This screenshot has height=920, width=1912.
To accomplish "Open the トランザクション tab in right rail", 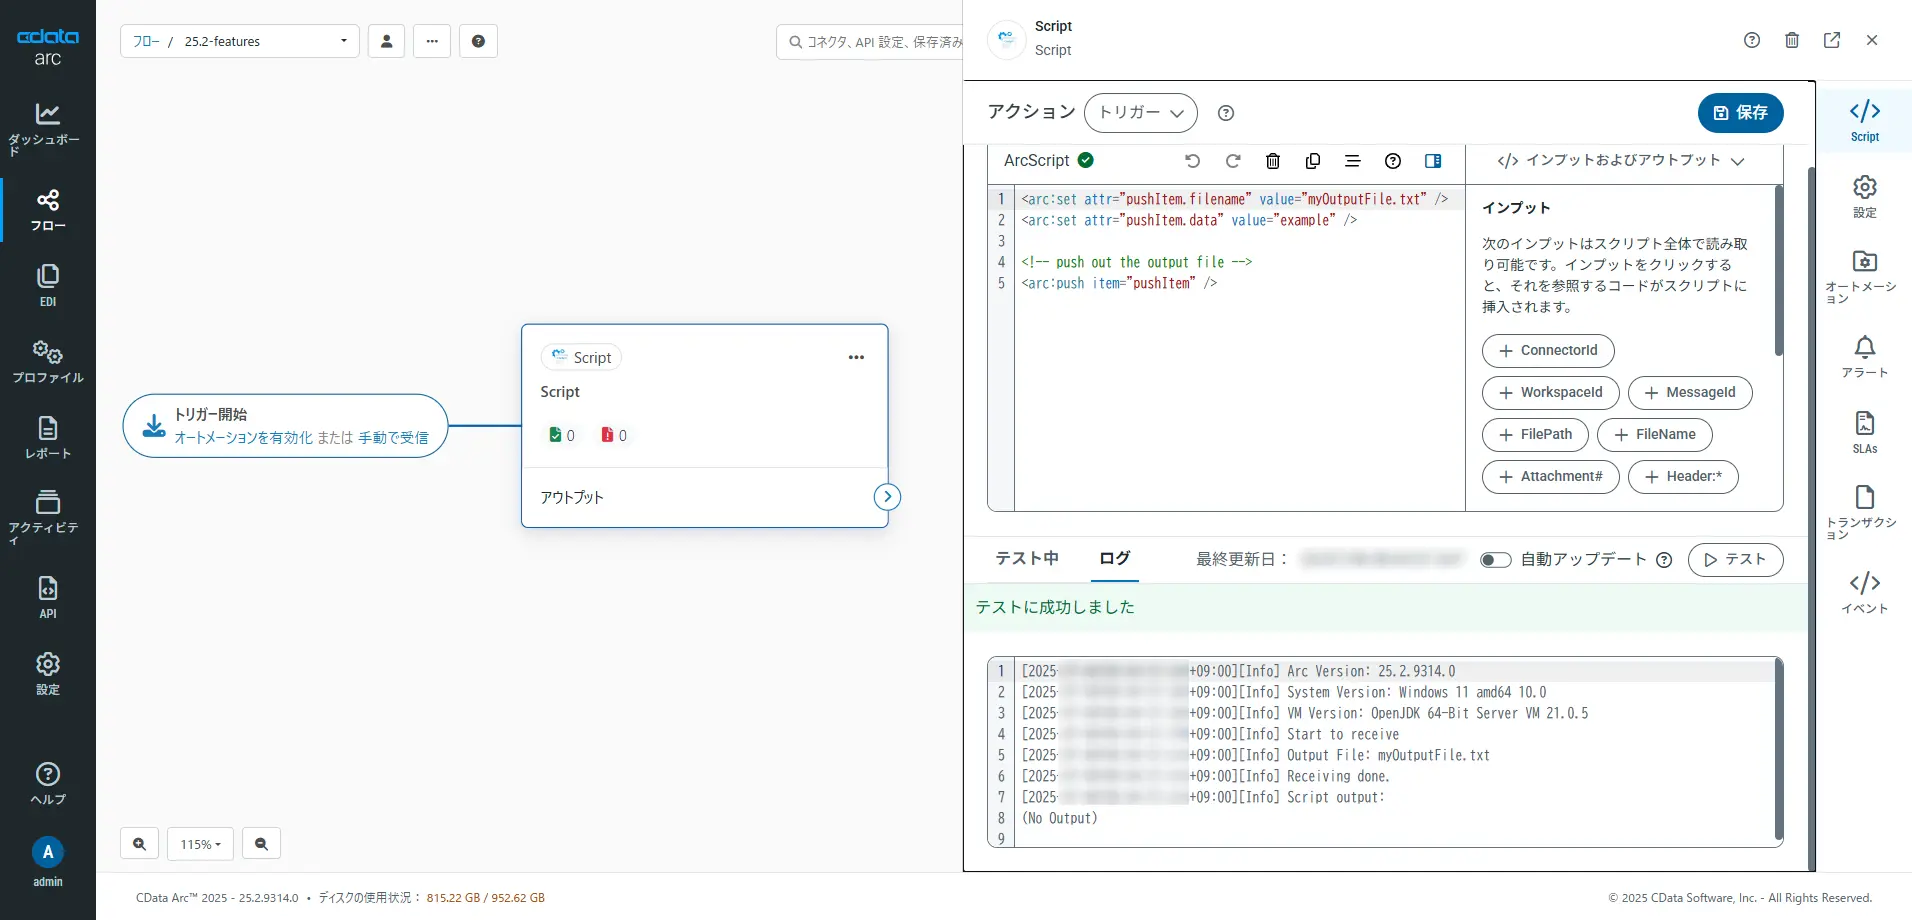I will tap(1864, 512).
